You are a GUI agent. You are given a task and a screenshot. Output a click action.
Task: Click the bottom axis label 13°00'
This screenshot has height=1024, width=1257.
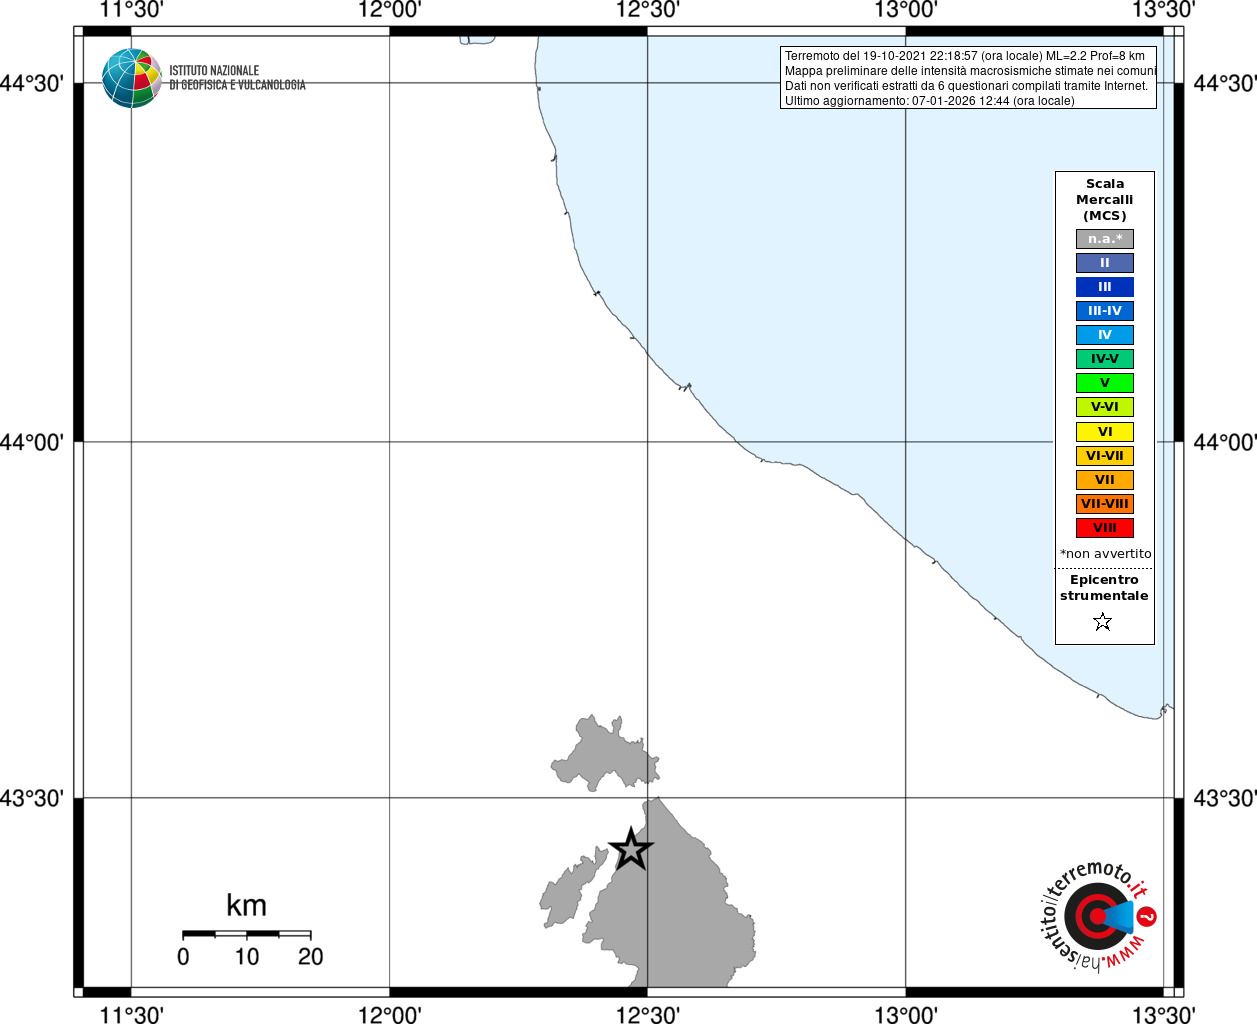[906, 1015]
